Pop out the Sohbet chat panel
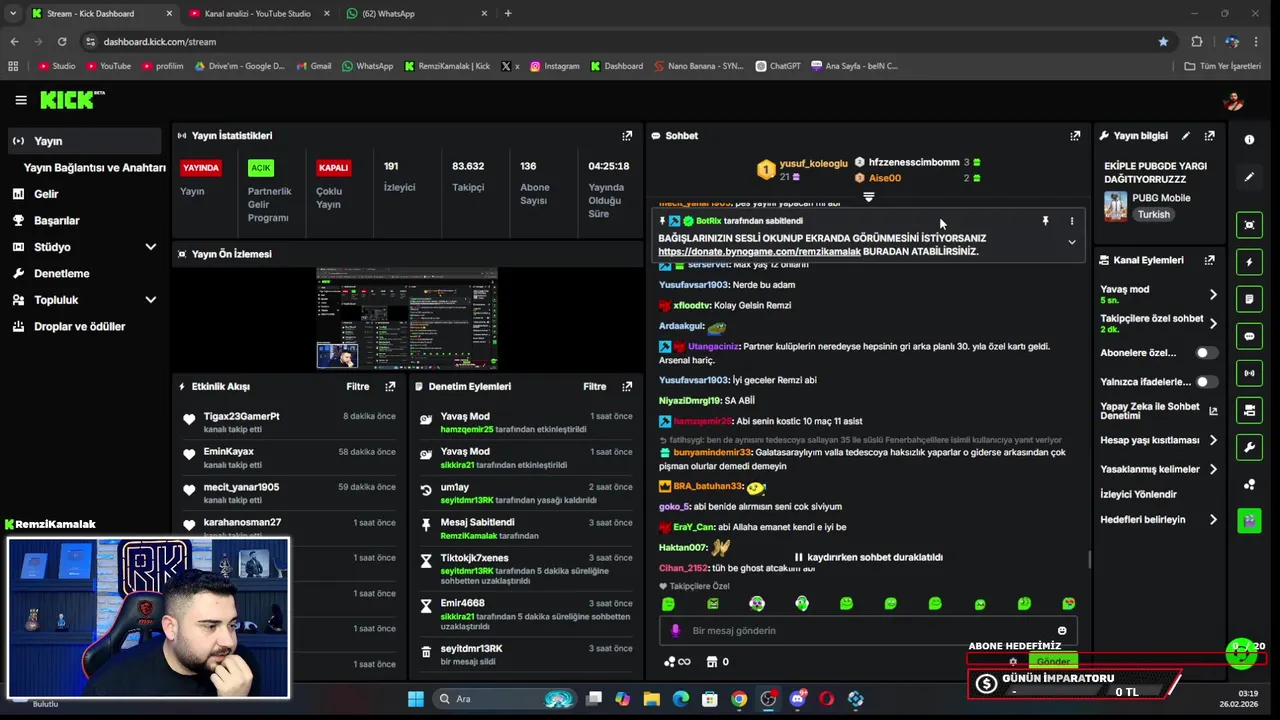This screenshot has height=720, width=1280. coord(1075,136)
